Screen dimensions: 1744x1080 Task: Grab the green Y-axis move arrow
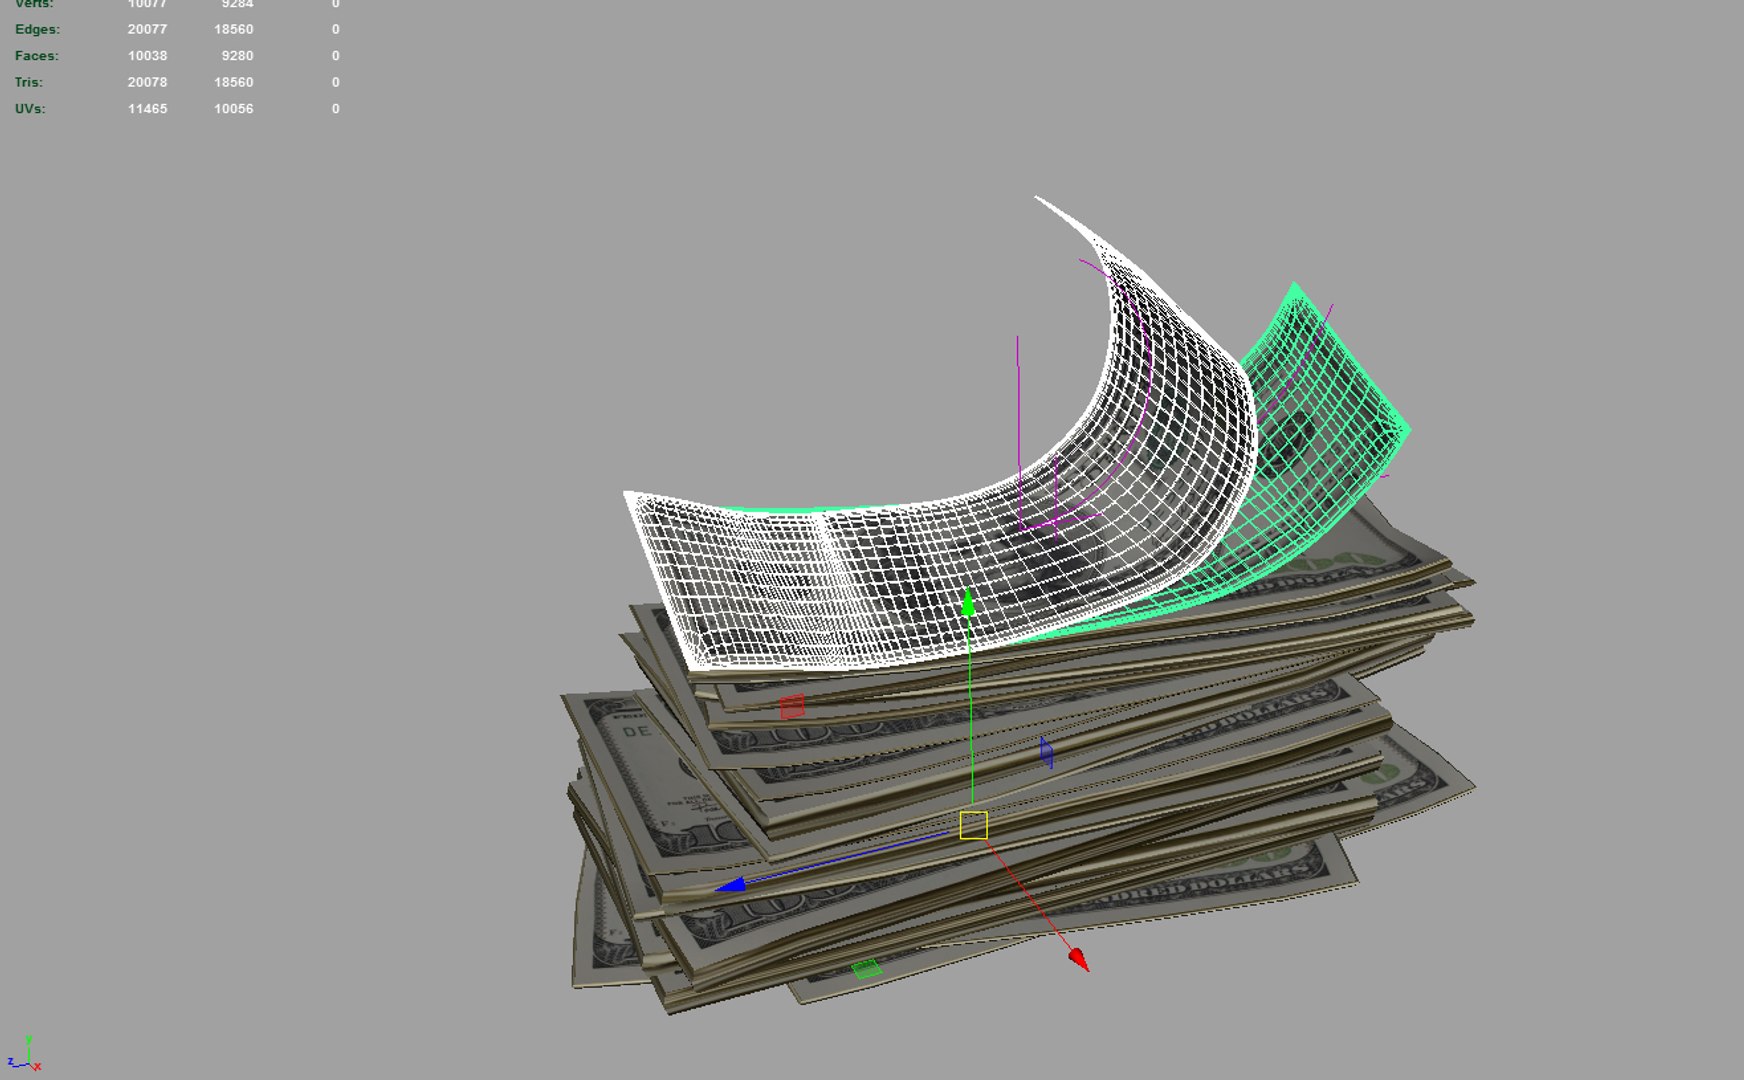[968, 603]
